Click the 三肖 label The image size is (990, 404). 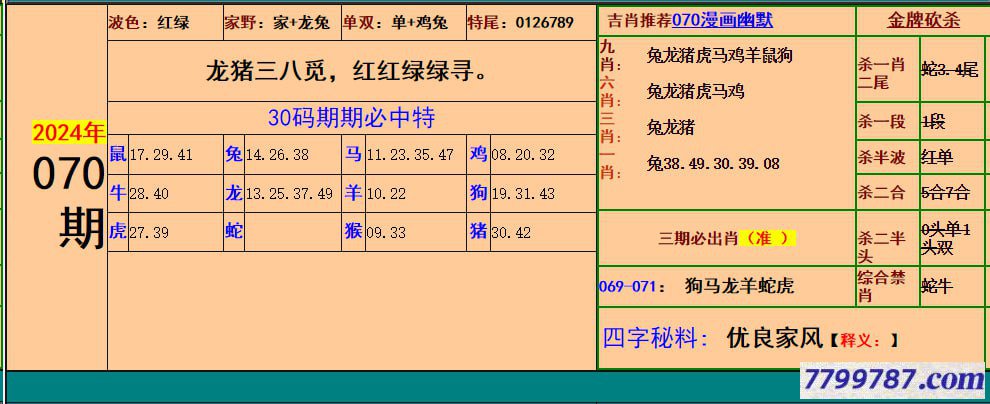tap(610, 128)
